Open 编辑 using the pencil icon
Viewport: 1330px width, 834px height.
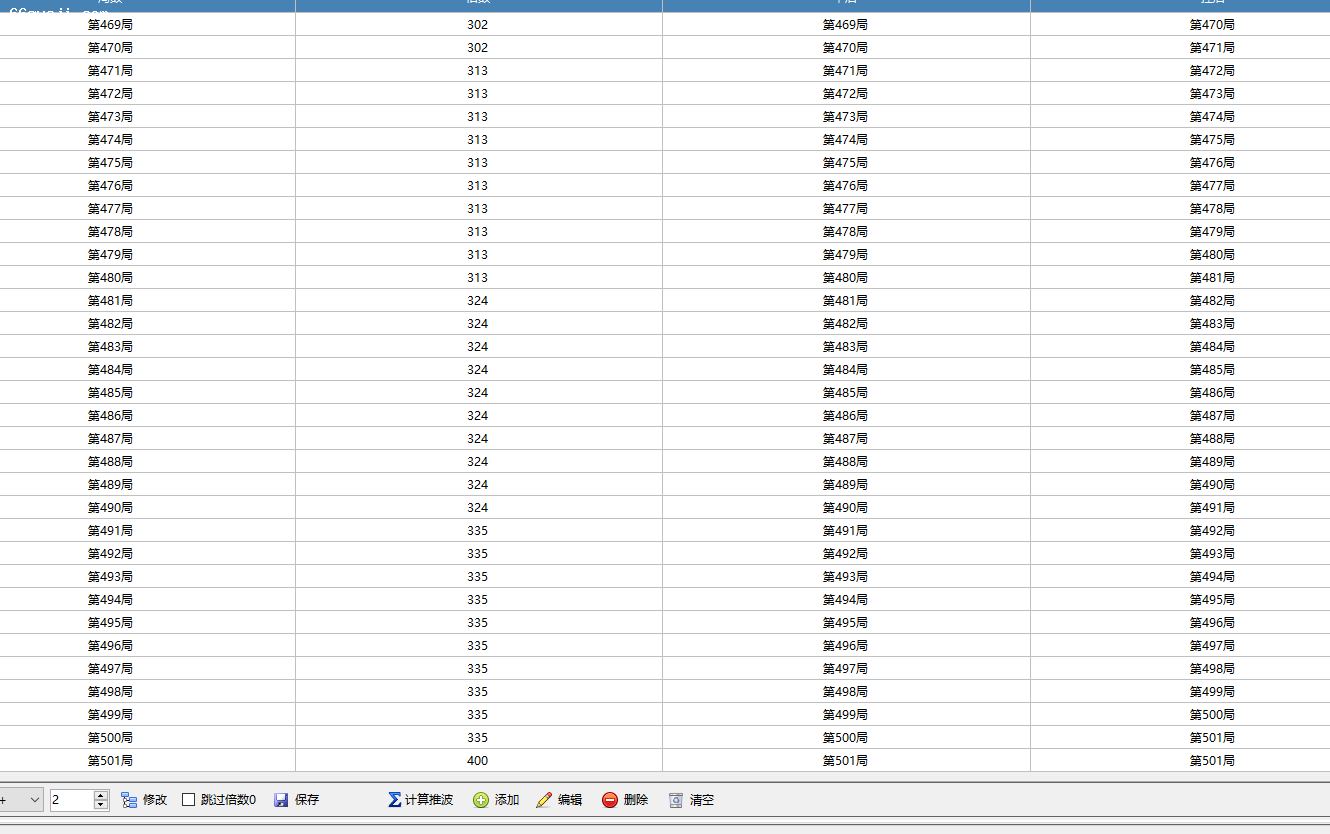pos(559,800)
